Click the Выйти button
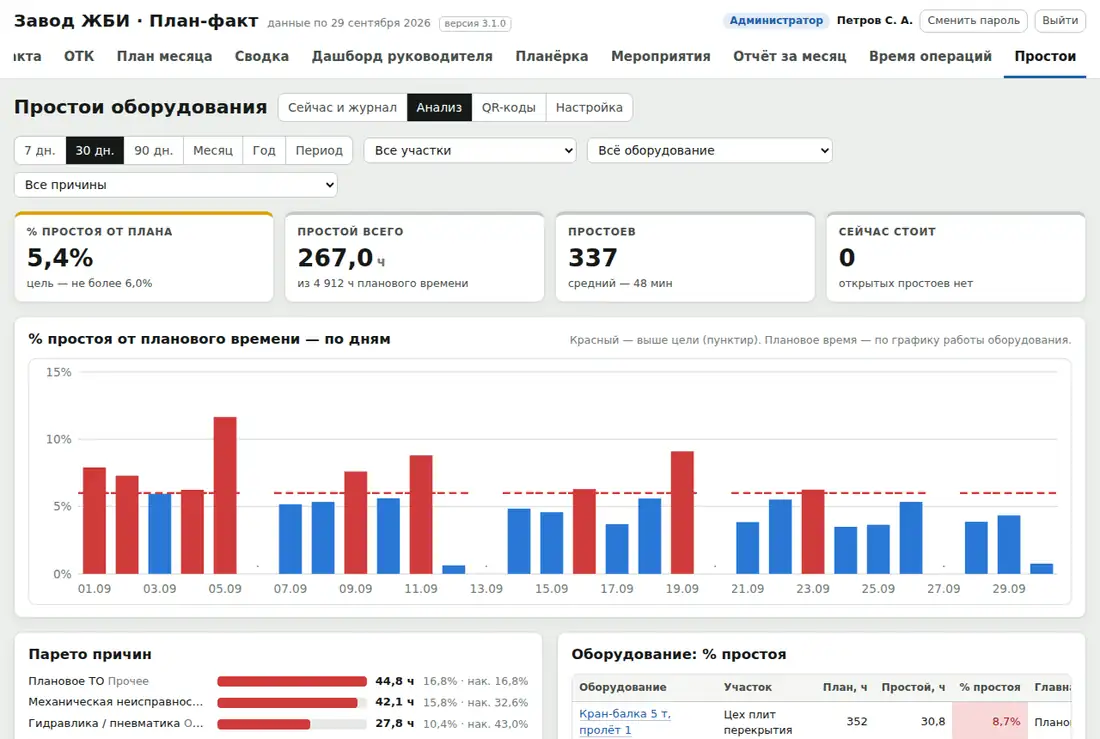Viewport: 1100px width, 739px height. point(1060,20)
